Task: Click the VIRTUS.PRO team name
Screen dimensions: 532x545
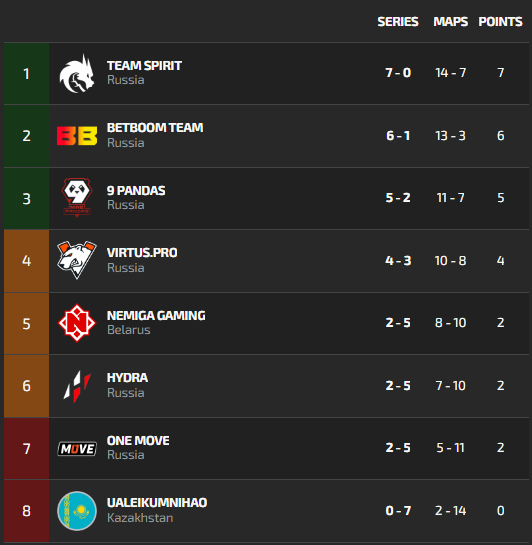Action: [x=142, y=253]
